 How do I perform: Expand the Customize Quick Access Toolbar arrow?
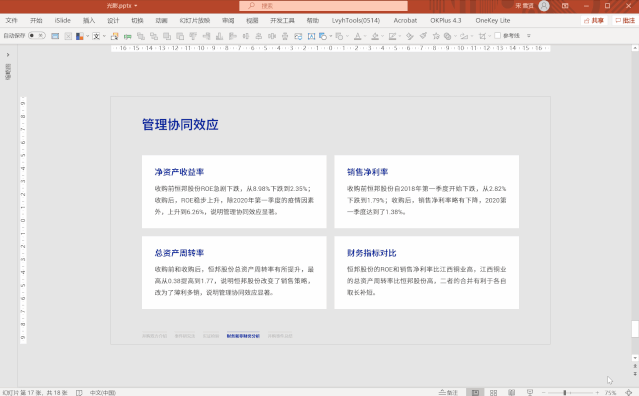pos(529,36)
